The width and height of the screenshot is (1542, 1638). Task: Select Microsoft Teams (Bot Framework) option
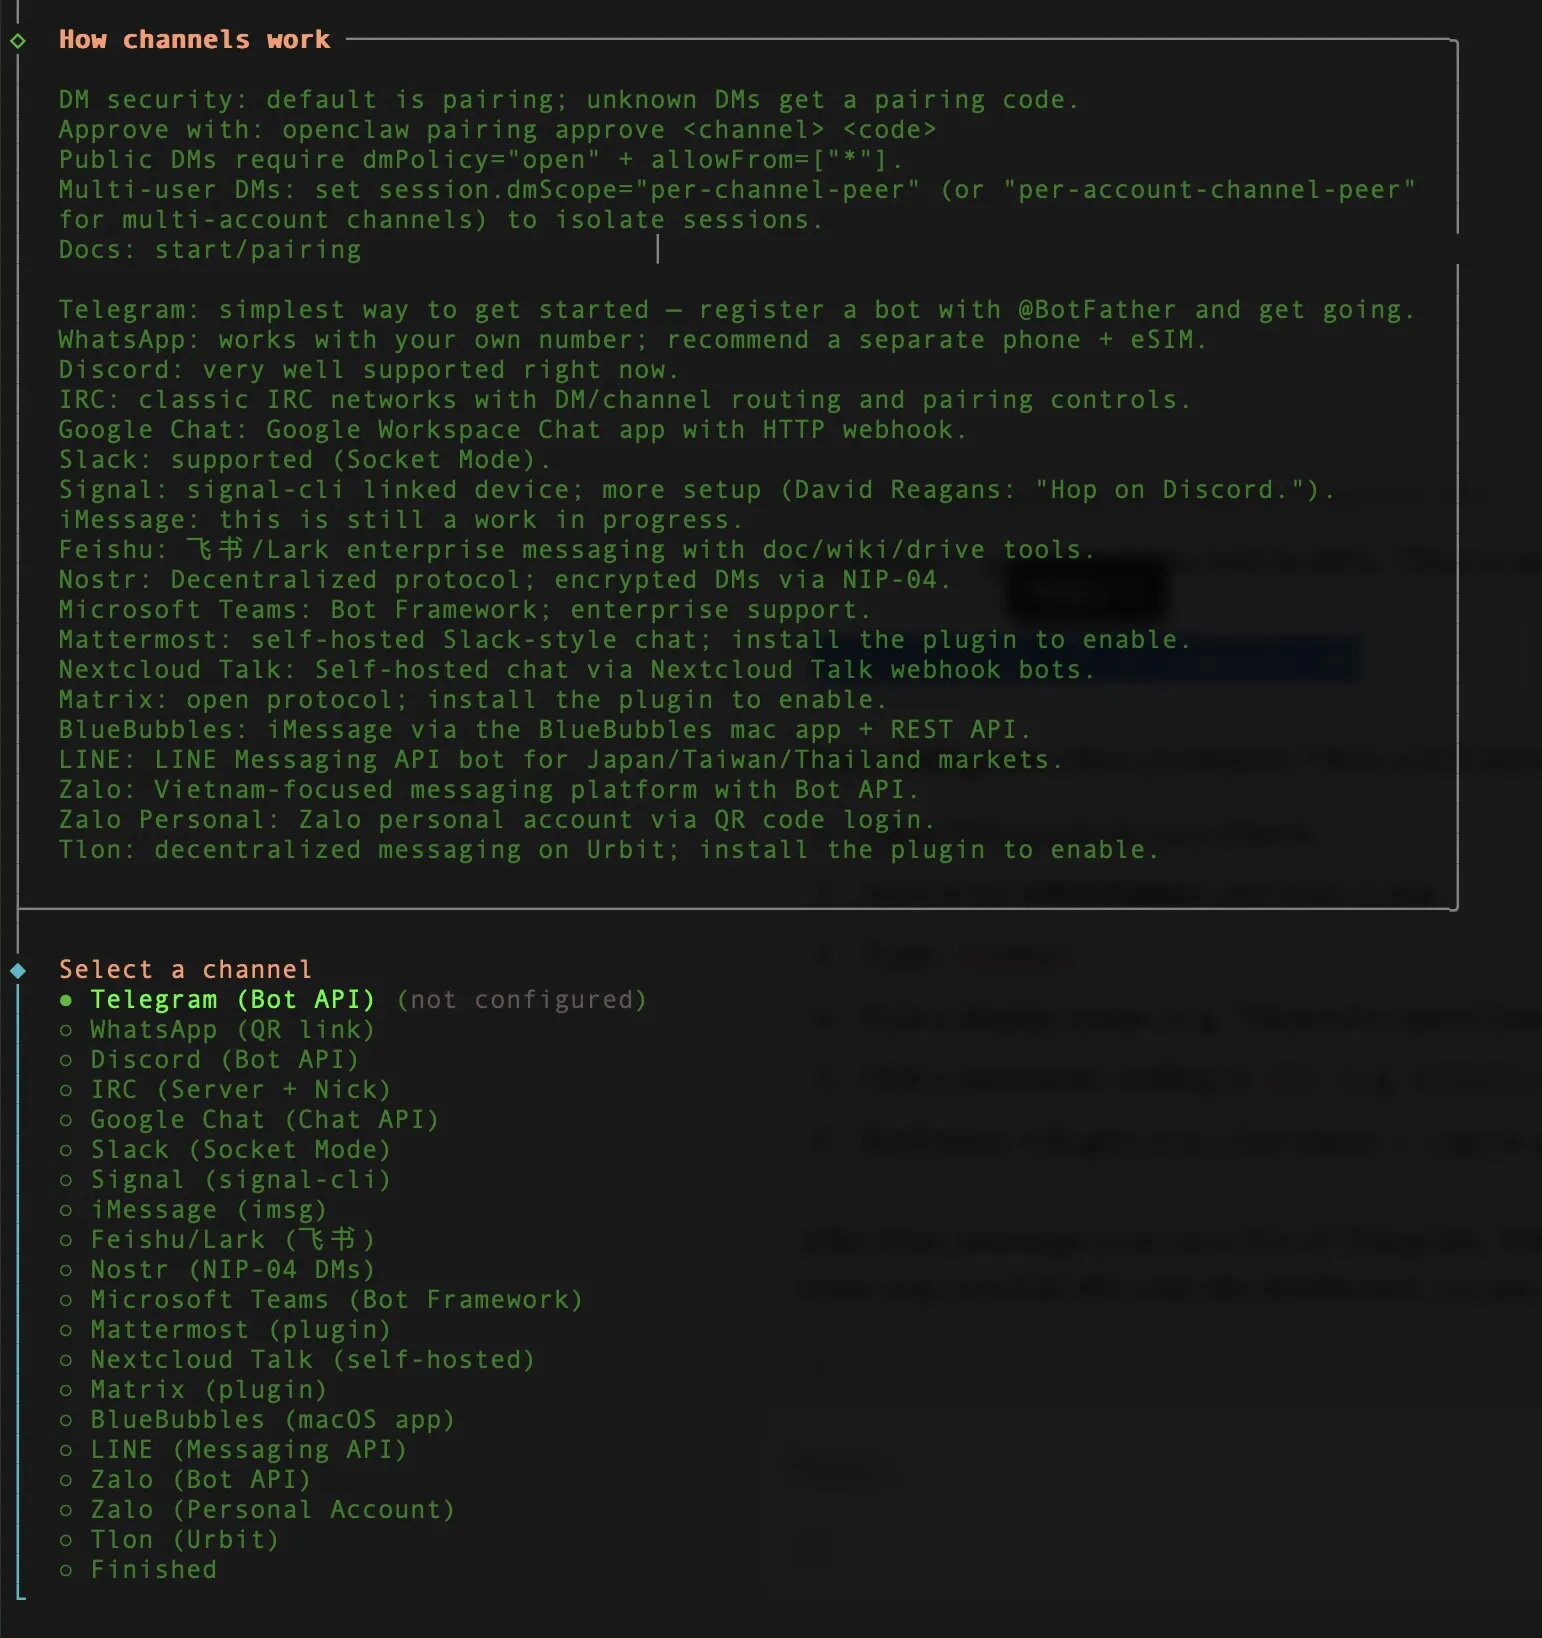[x=336, y=1300]
